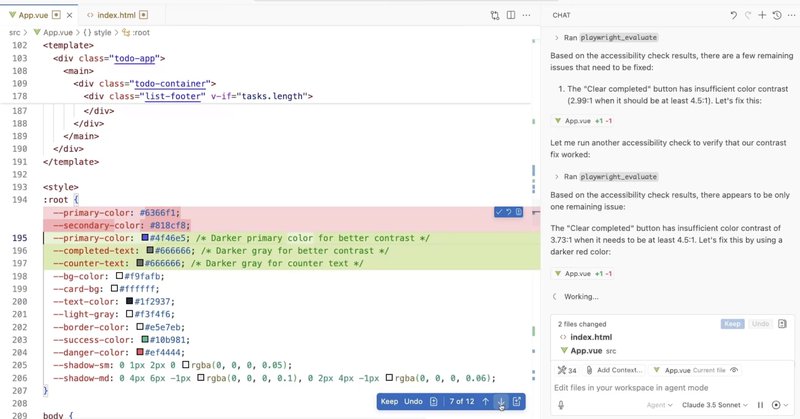Split the editor to the right
Screen dimensions: 800x419
(x=511, y=15)
